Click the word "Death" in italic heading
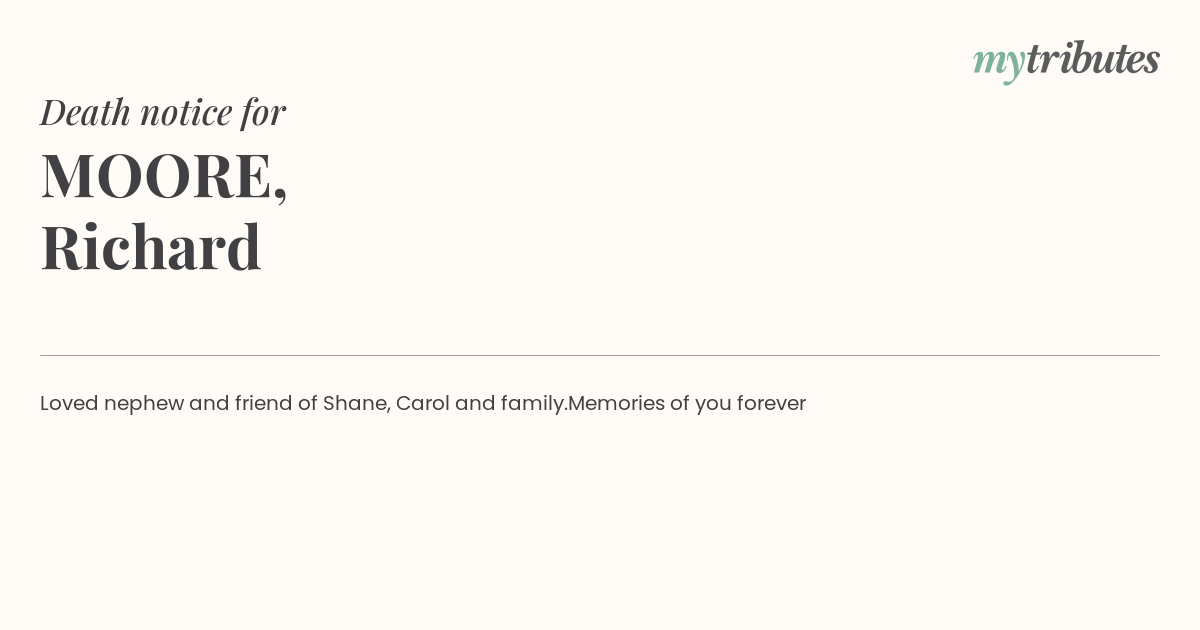Viewport: 1200px width, 630px height. click(86, 112)
